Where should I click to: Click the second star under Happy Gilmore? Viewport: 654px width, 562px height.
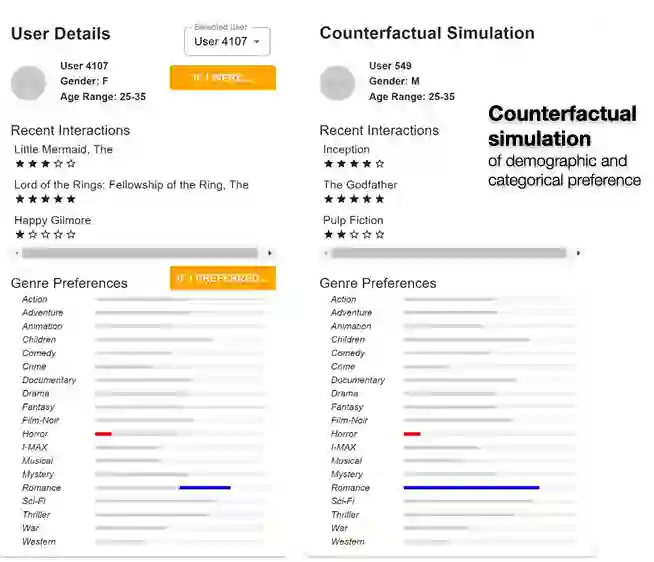click(x=32, y=234)
